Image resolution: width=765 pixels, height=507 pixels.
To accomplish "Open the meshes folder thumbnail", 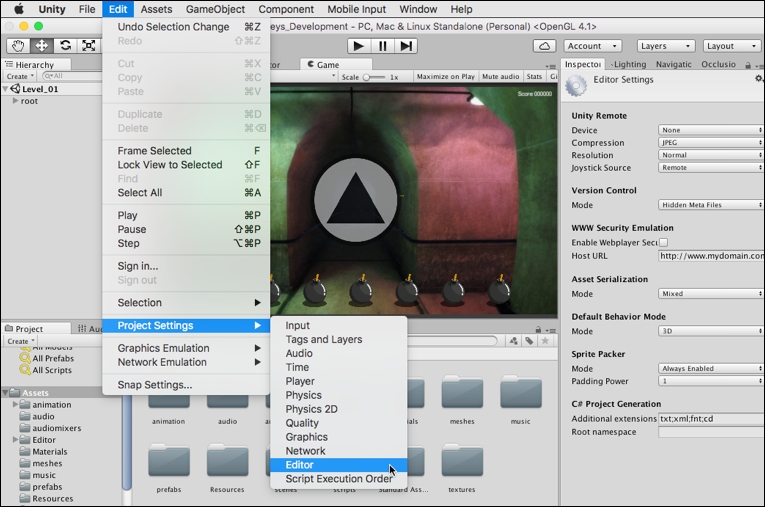I will click(x=462, y=391).
